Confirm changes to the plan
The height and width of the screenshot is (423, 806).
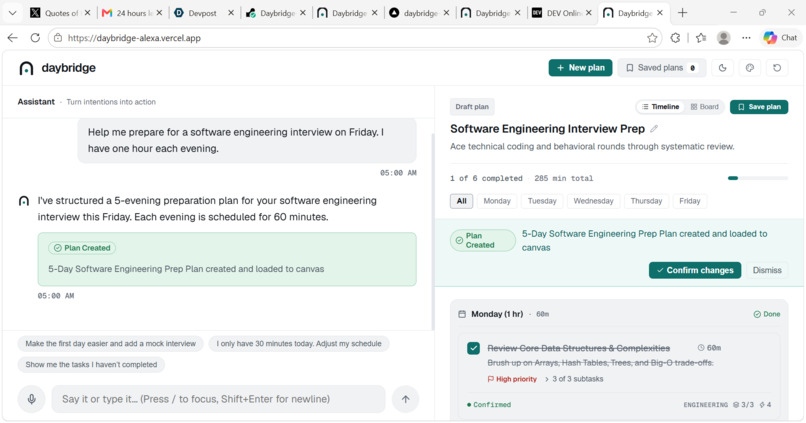pos(694,270)
